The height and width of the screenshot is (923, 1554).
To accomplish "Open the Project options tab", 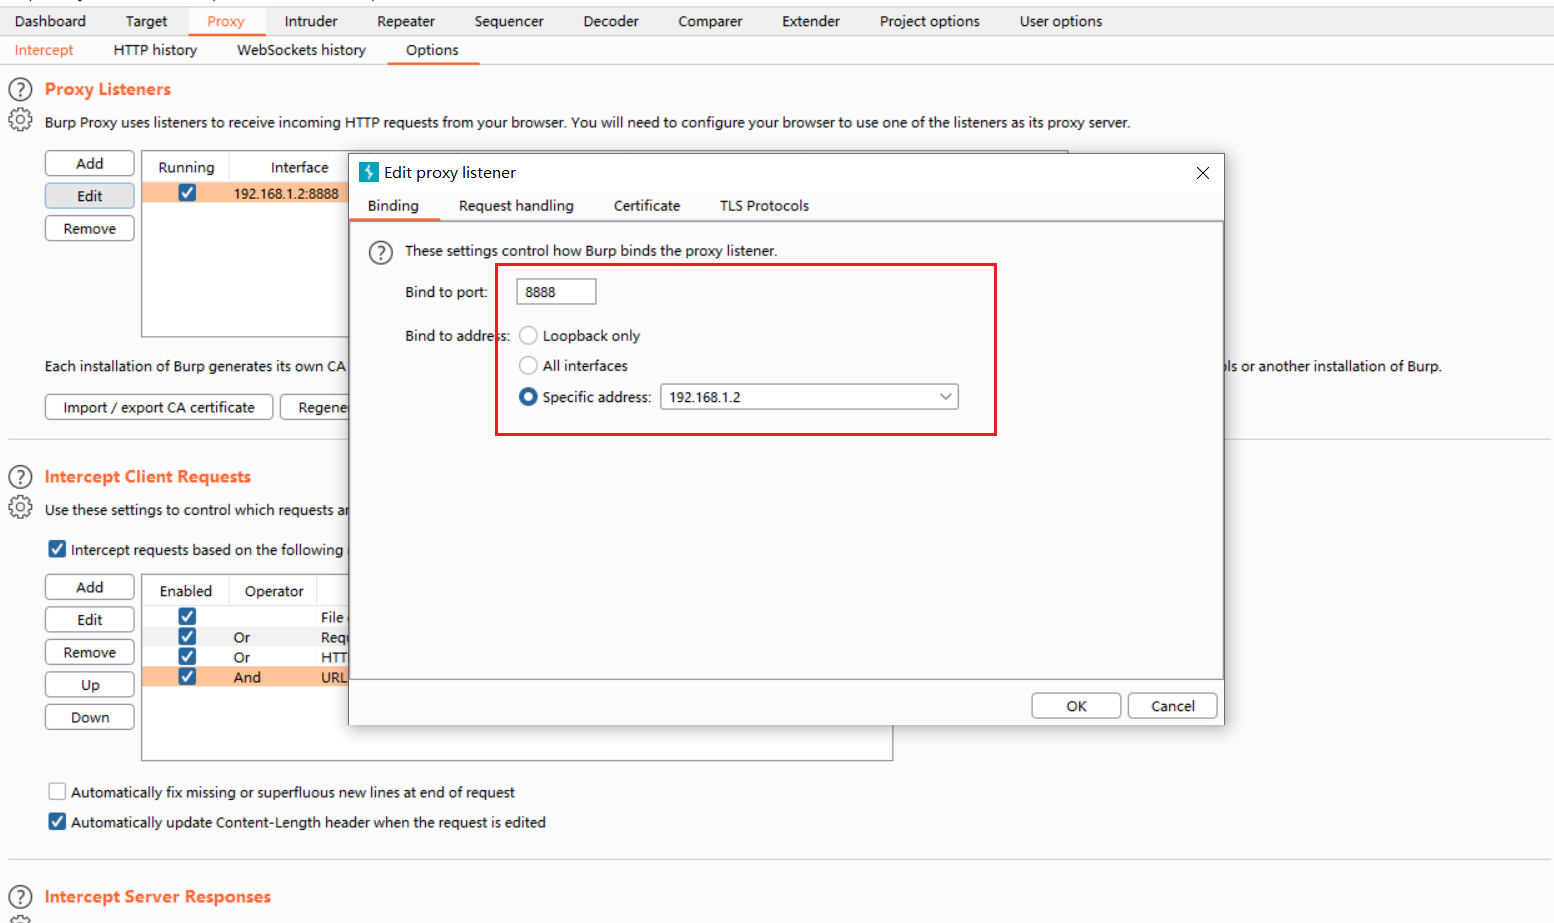I will tap(930, 21).
